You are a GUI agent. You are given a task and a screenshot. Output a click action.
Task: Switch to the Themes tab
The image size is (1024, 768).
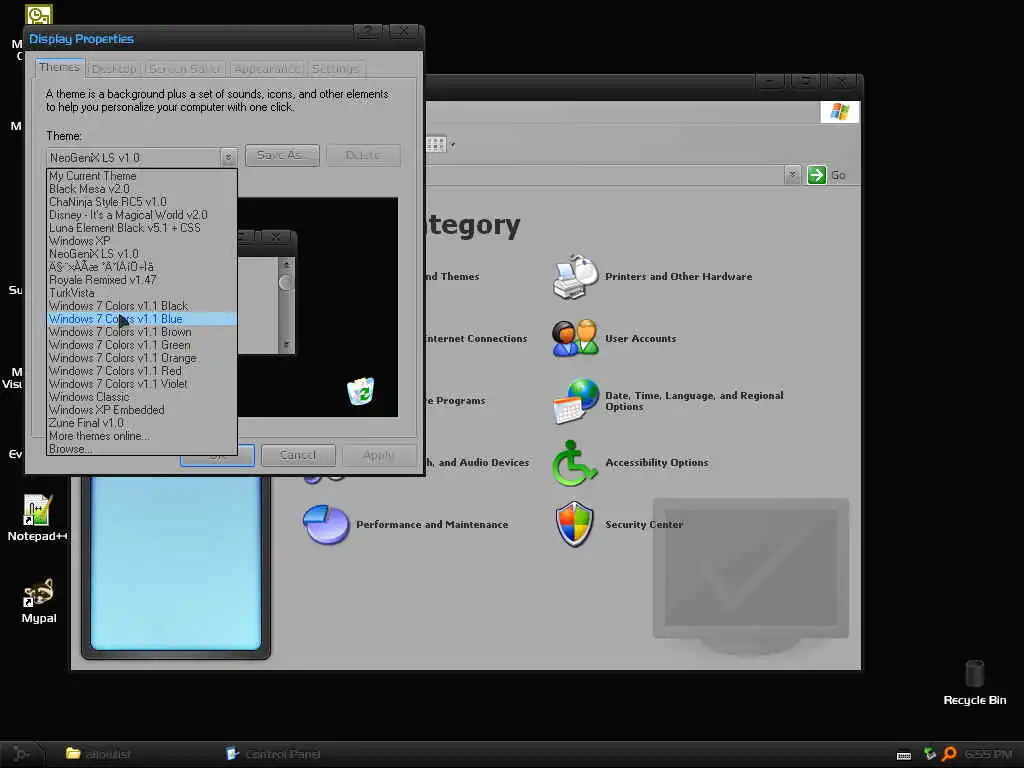(59, 67)
